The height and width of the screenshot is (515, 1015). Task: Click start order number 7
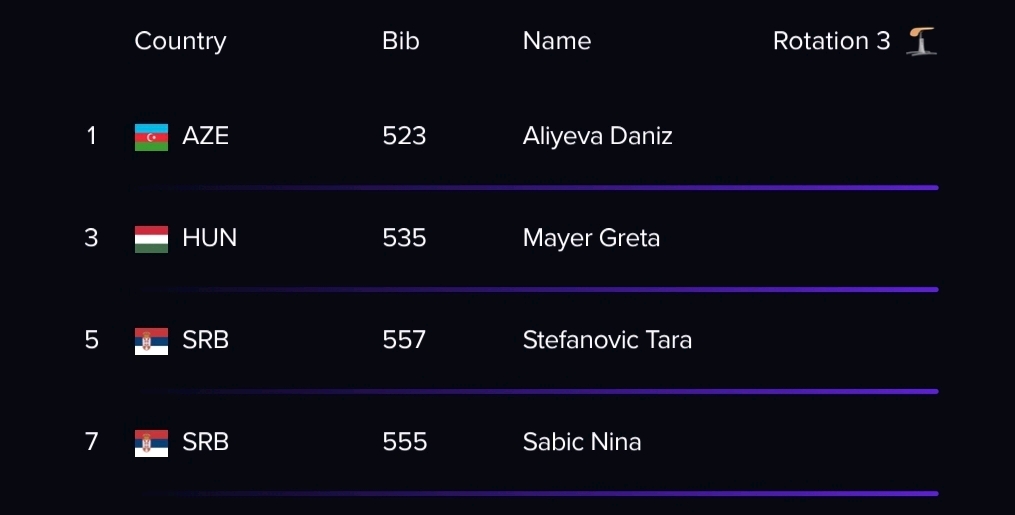click(91, 443)
